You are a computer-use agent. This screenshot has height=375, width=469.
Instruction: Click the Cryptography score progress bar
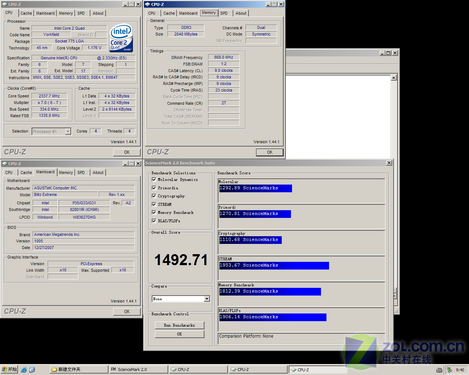coord(250,240)
